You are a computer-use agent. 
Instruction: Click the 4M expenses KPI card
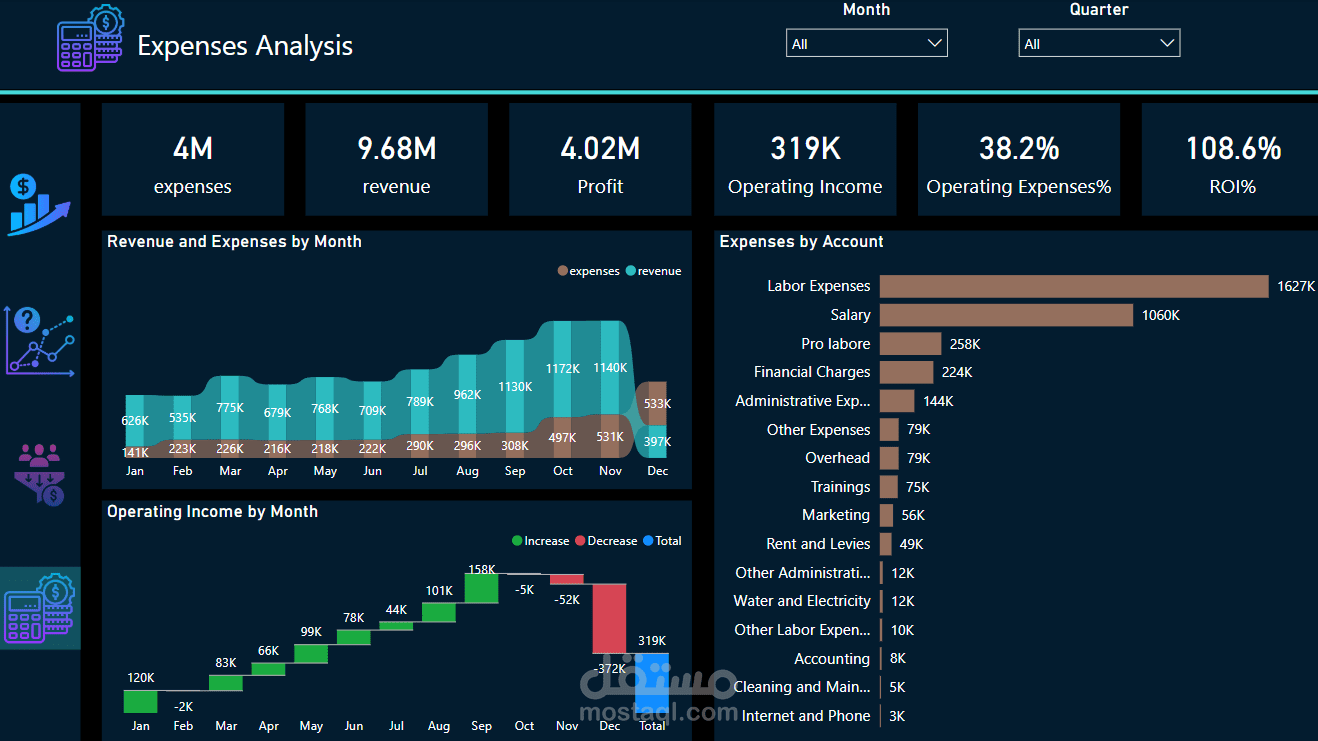click(192, 158)
